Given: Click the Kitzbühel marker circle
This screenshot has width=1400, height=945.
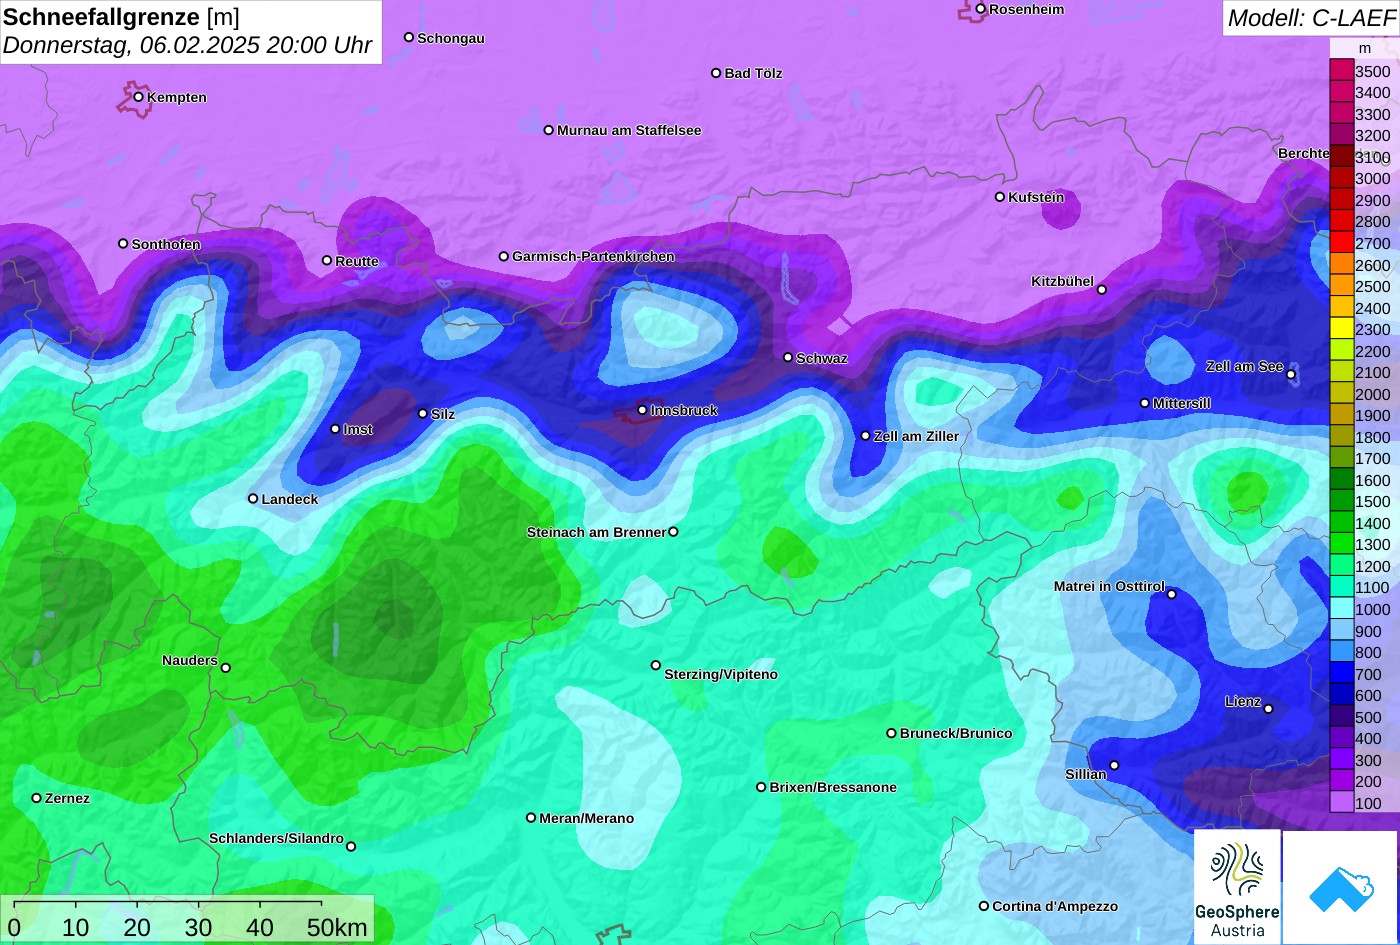Looking at the screenshot, I should 1102,290.
